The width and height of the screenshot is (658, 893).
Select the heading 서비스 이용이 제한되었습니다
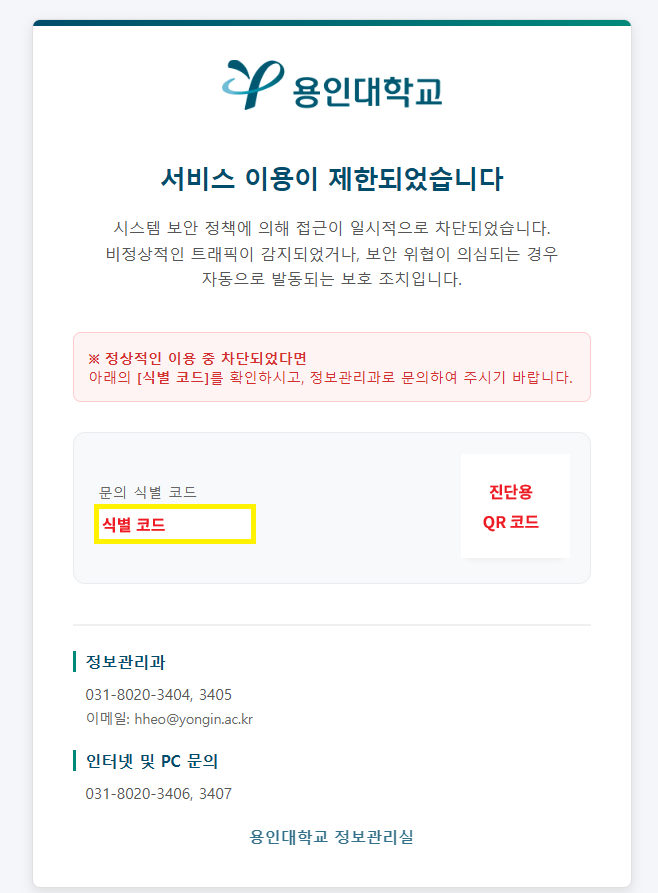pos(331,179)
